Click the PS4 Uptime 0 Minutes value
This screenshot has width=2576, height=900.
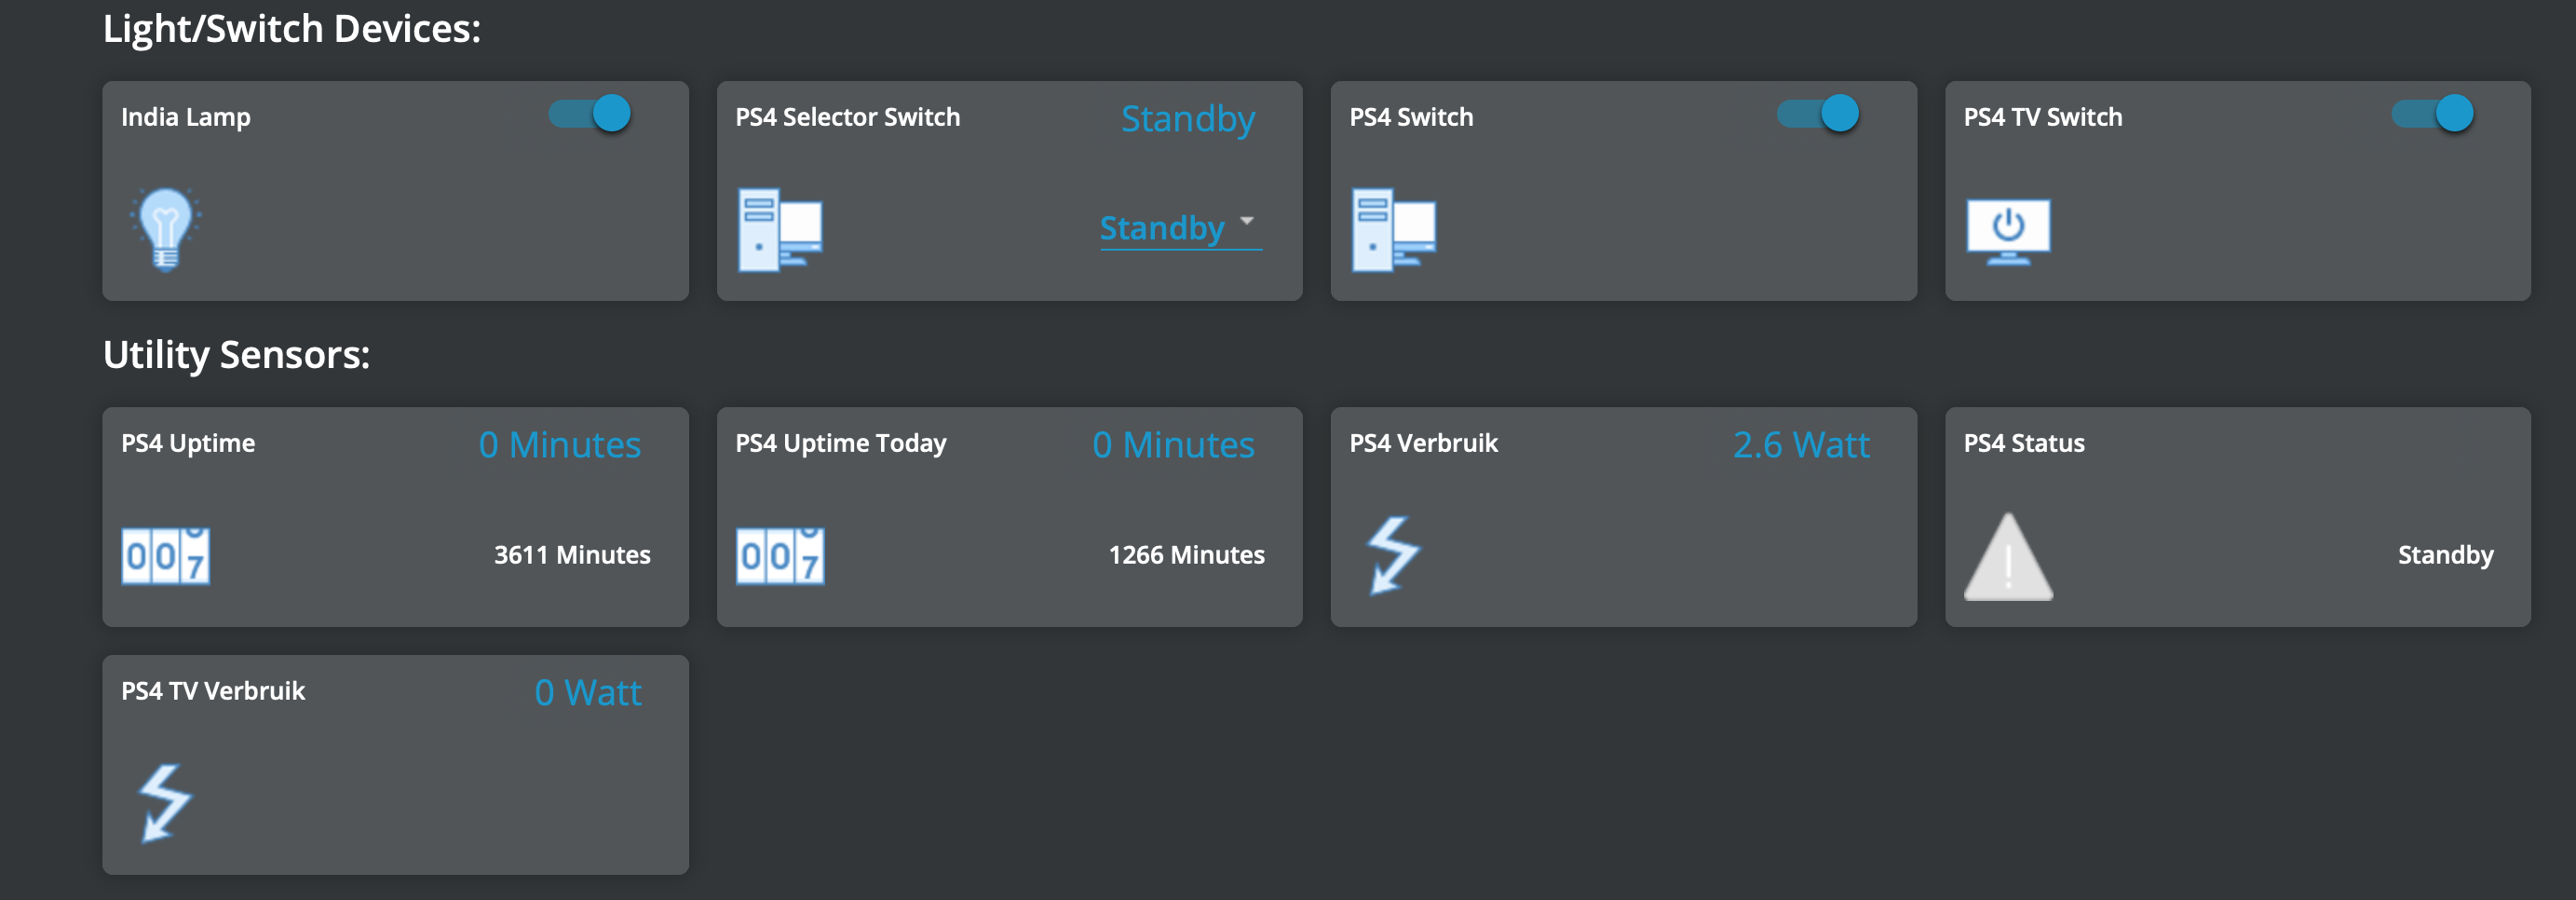coord(560,445)
